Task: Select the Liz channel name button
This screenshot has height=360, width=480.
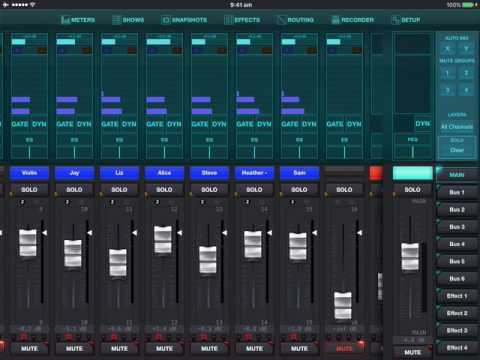Action: coord(119,173)
